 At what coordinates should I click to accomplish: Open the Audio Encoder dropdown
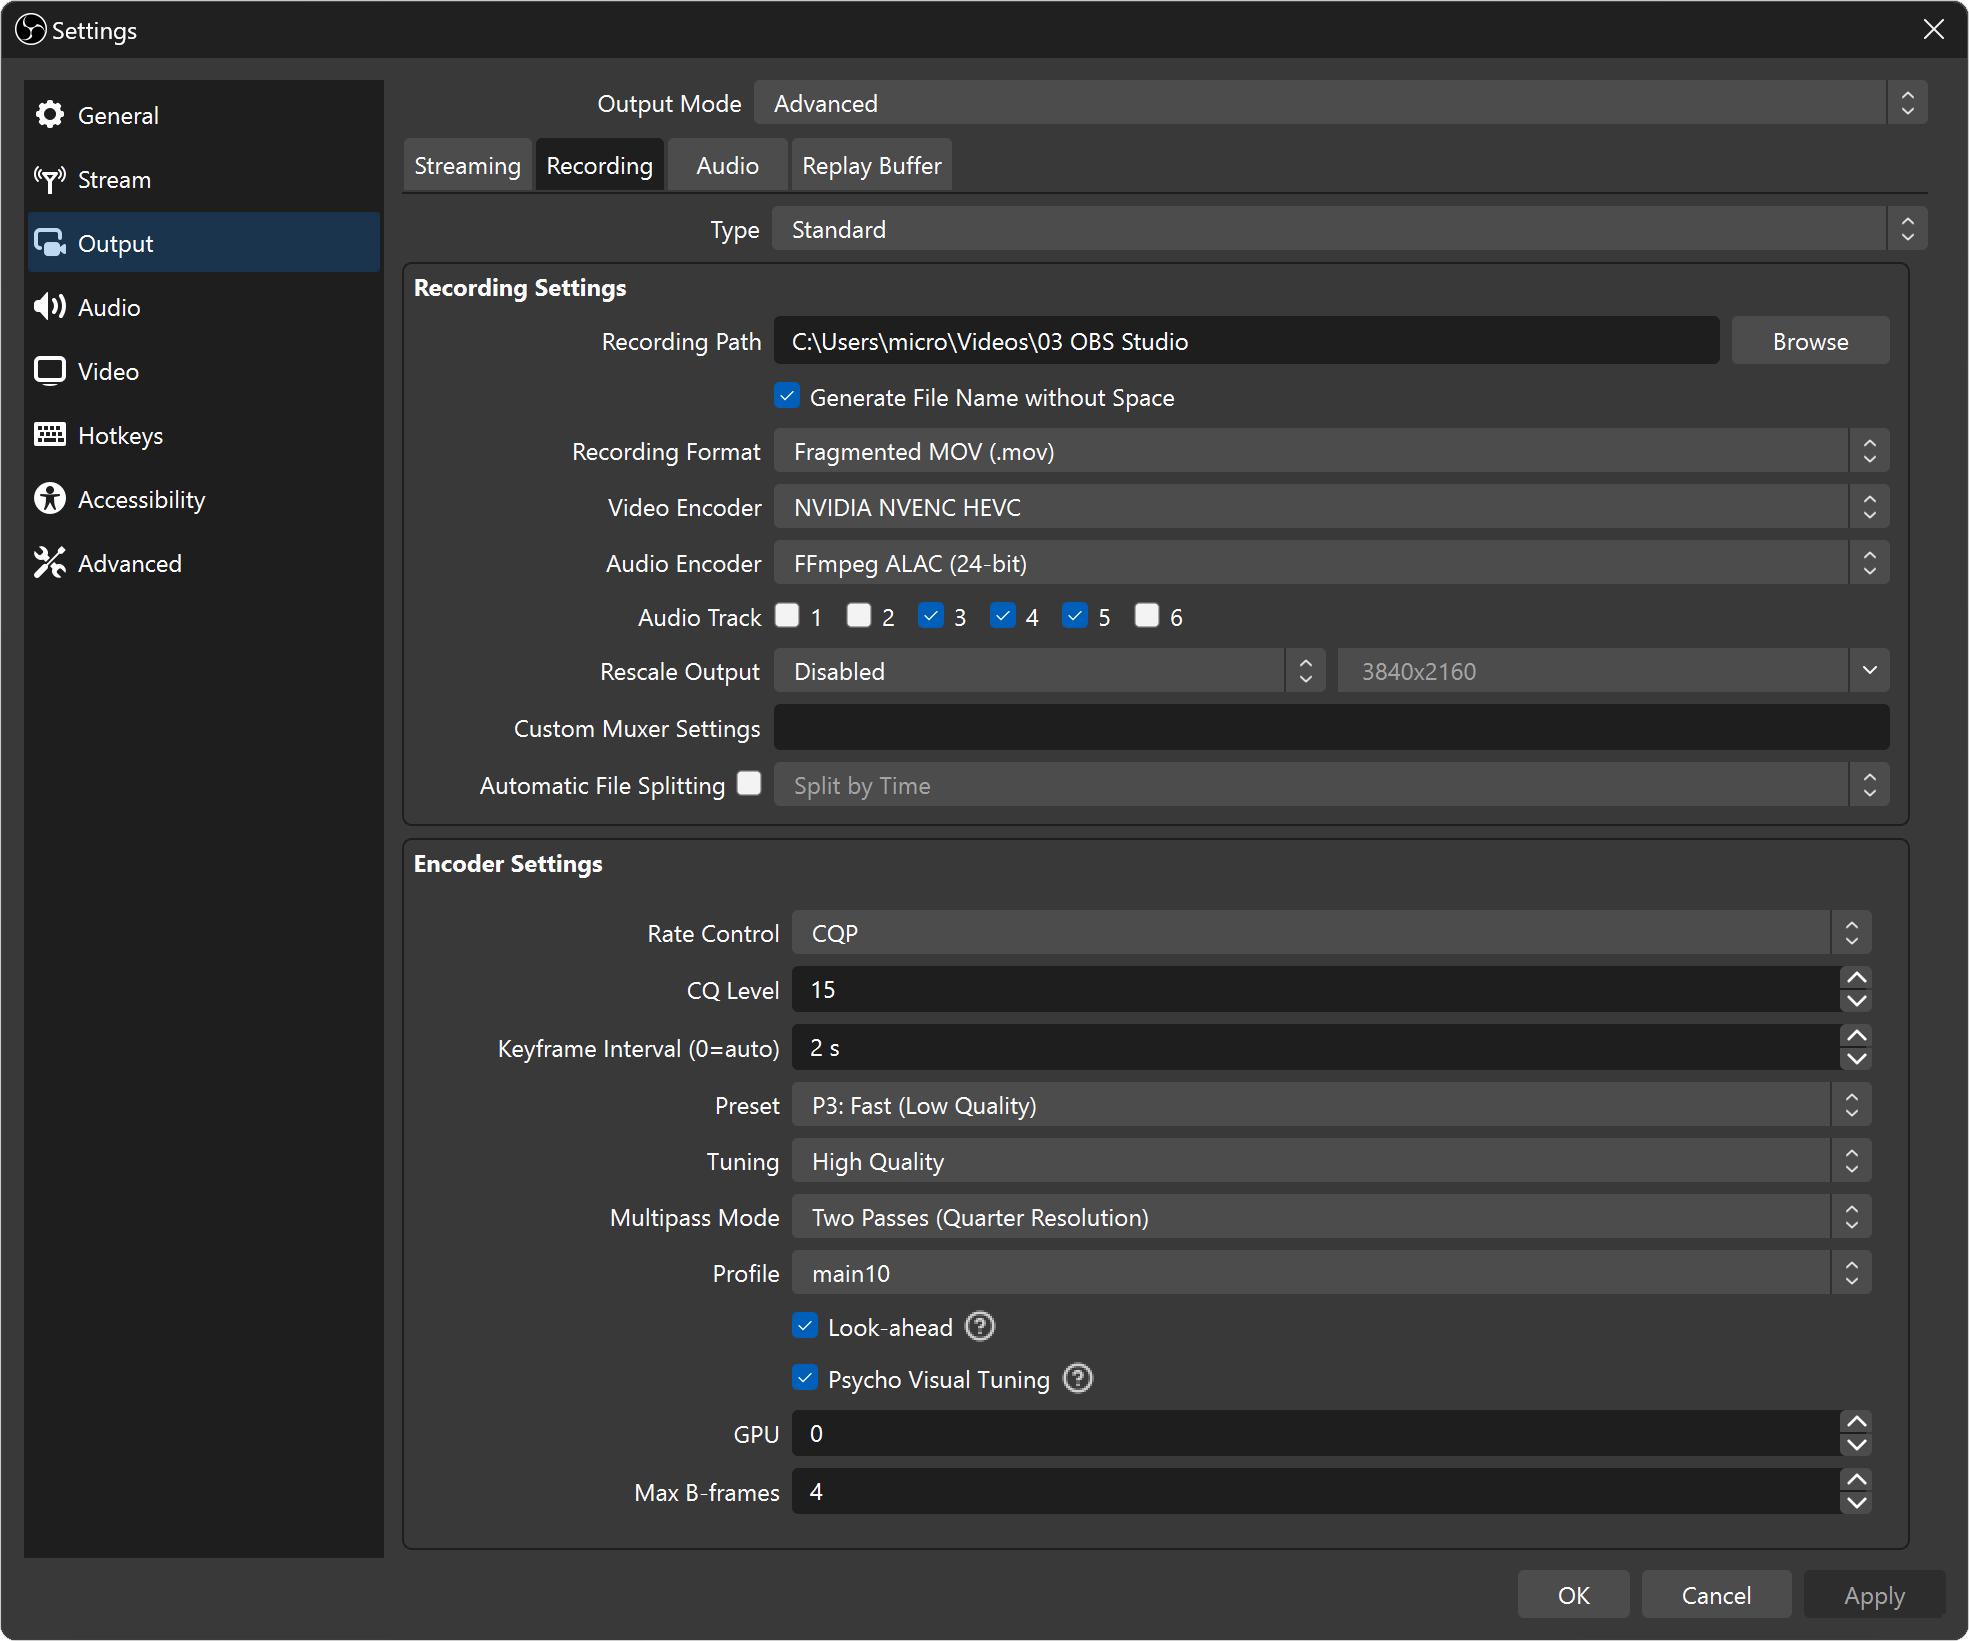click(x=1332, y=563)
